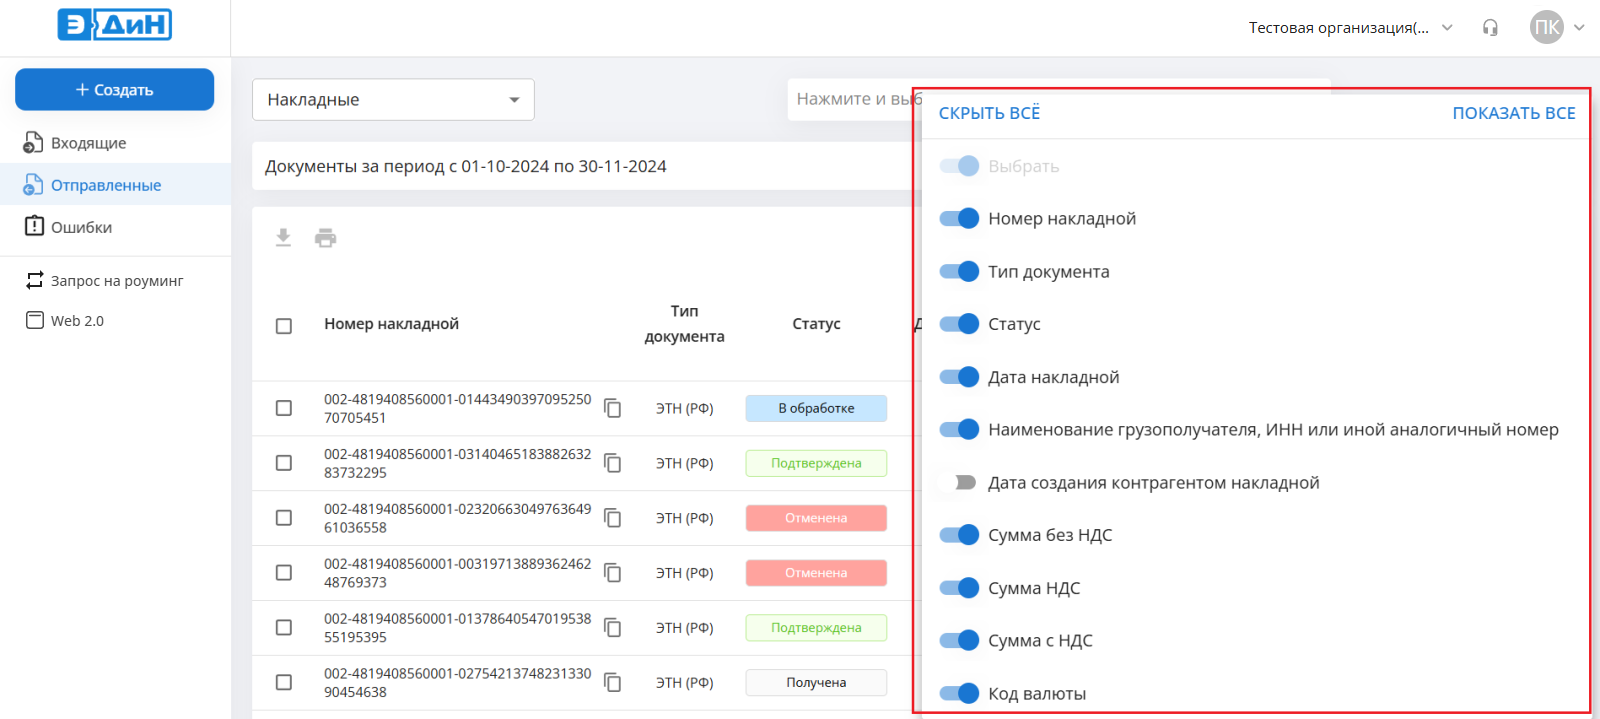Toggle off the Статус column switch

point(959,324)
